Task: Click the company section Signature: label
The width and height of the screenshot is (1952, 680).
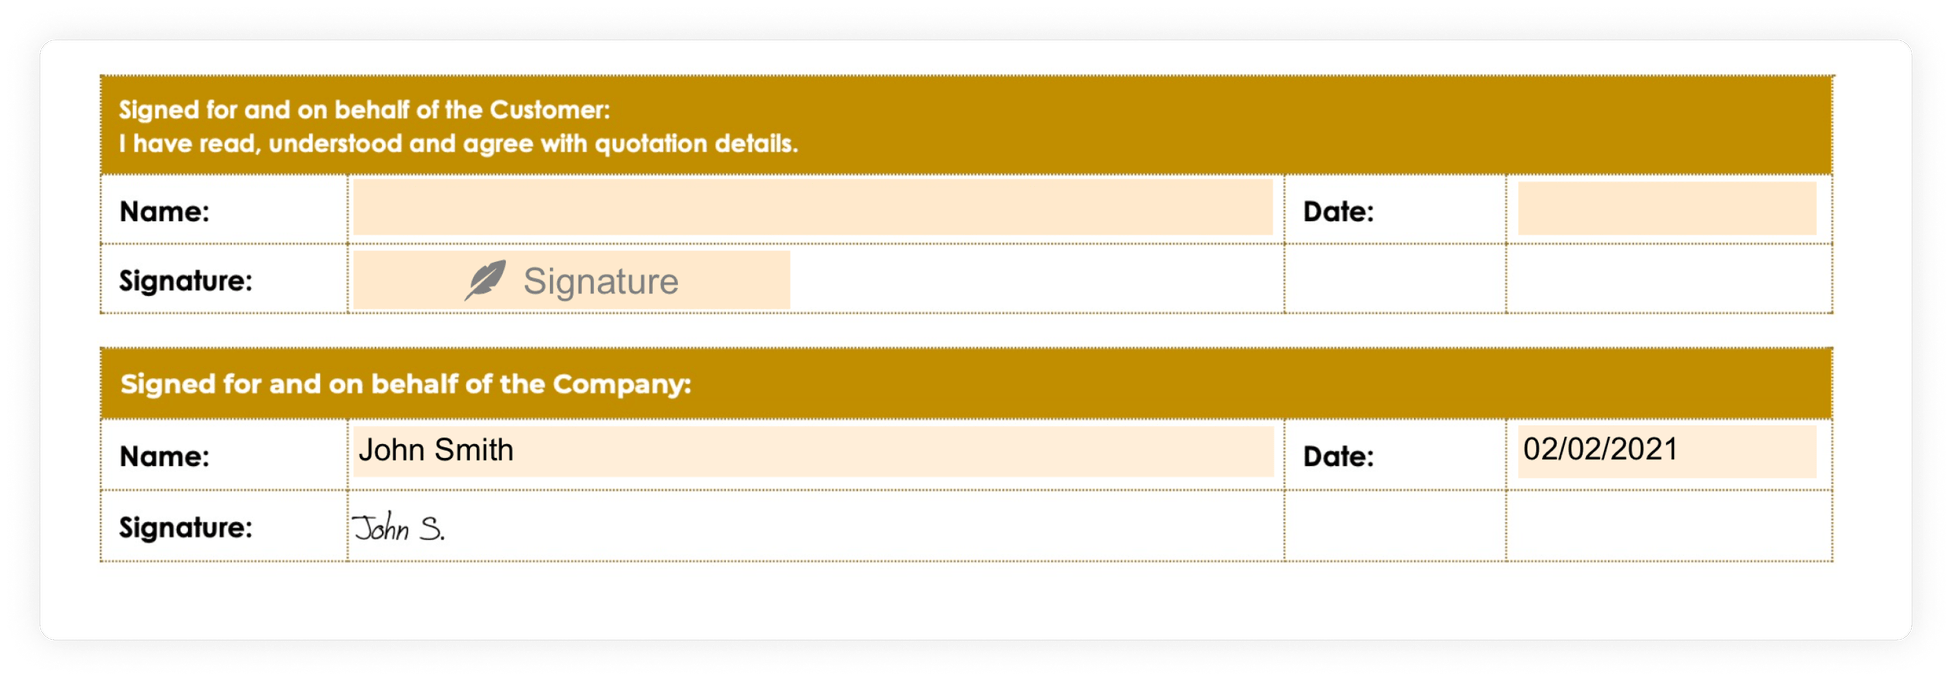Action: tap(185, 527)
